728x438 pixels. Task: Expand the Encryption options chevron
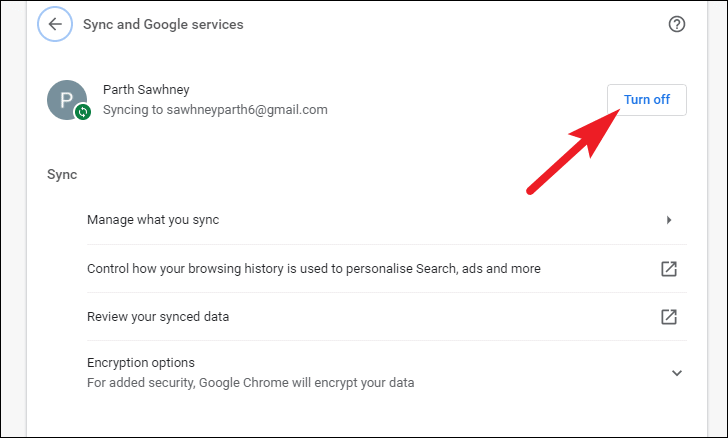[x=676, y=373]
